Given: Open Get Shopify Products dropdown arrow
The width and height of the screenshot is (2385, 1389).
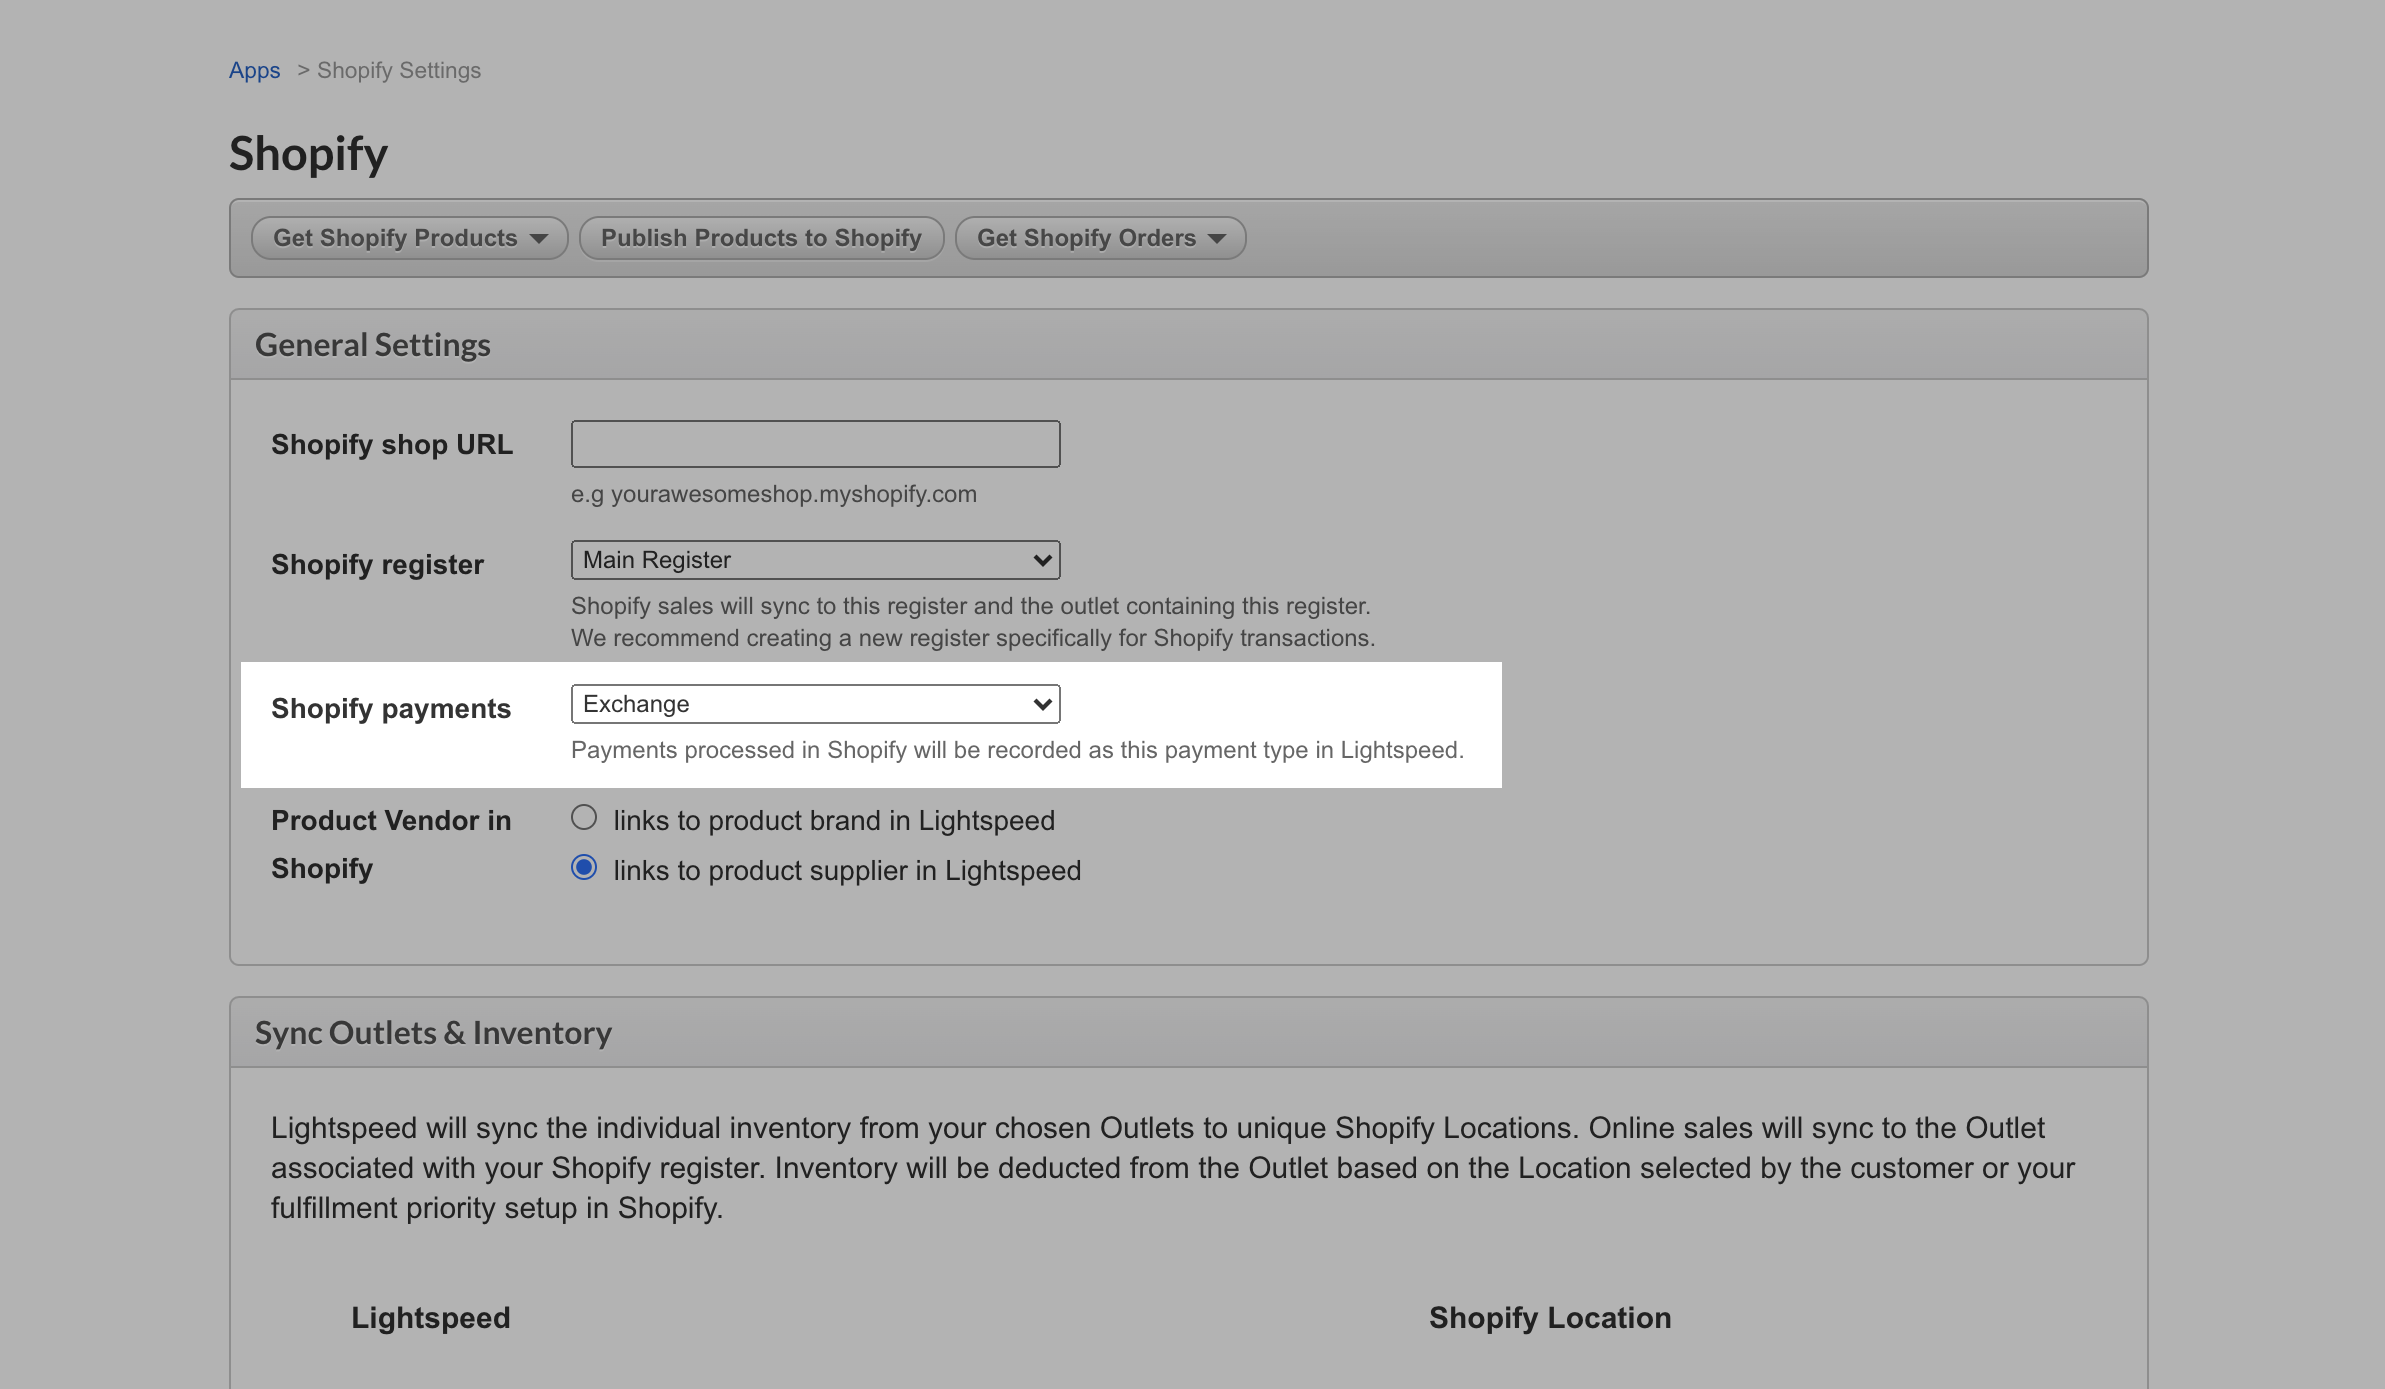Looking at the screenshot, I should click(539, 239).
